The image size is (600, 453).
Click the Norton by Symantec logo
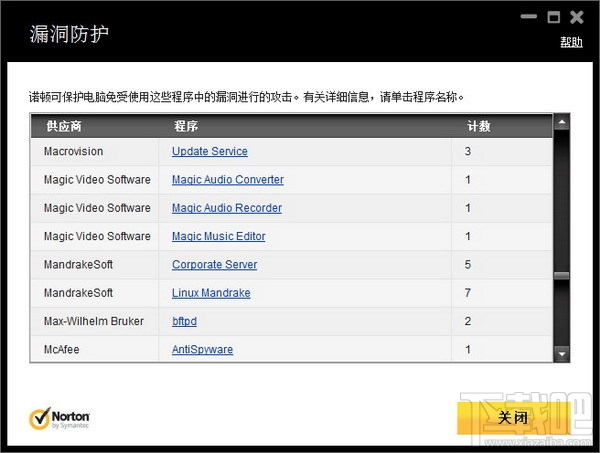pyautogui.click(x=59, y=419)
